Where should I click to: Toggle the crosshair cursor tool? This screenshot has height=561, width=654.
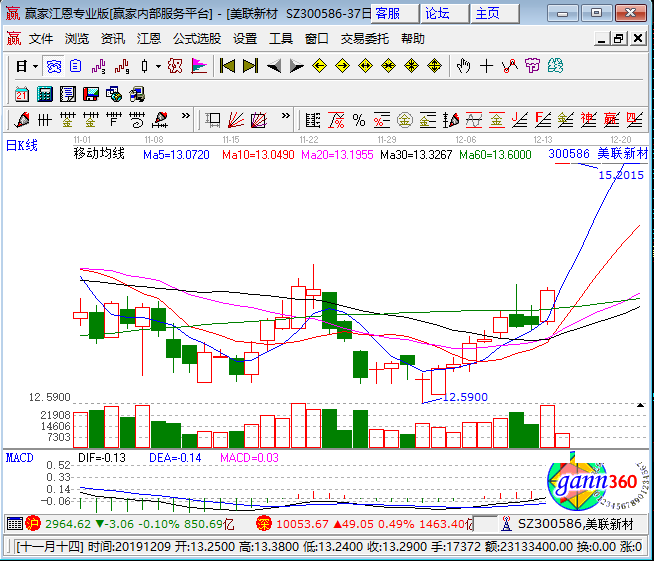(486, 66)
